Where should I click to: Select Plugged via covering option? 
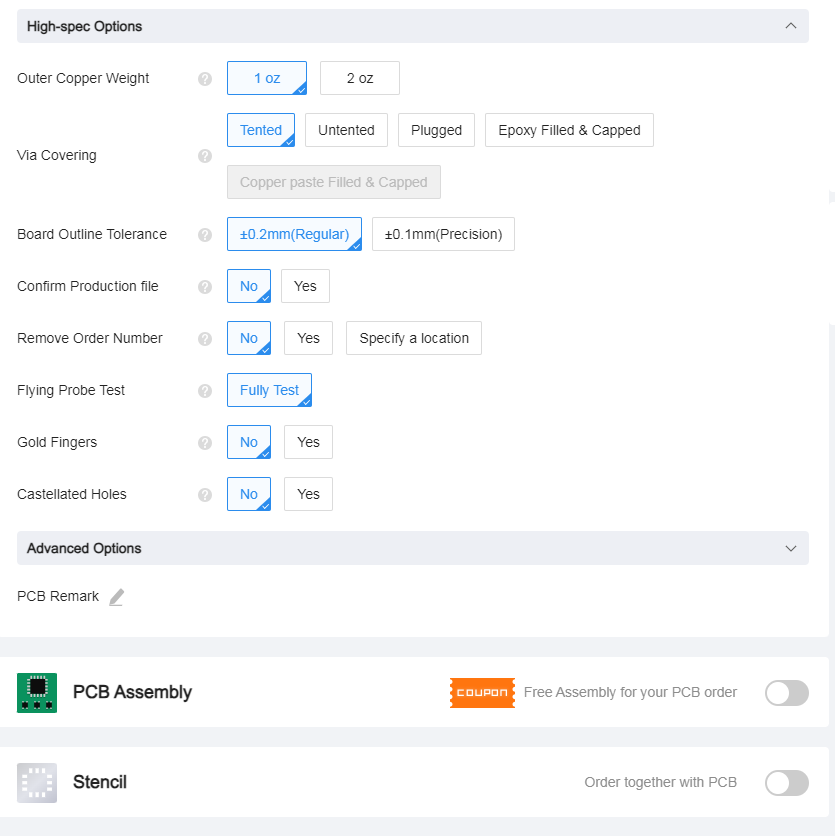436,130
